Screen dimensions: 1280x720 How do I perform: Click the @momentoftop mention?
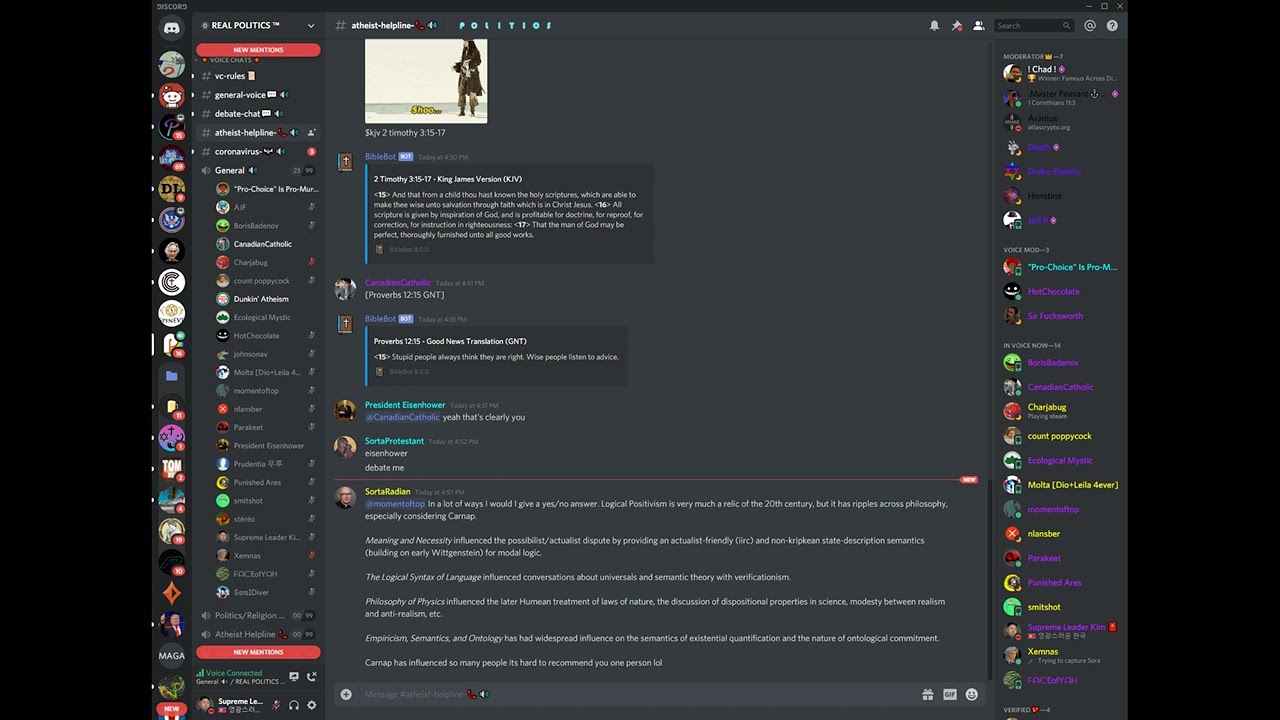395,504
